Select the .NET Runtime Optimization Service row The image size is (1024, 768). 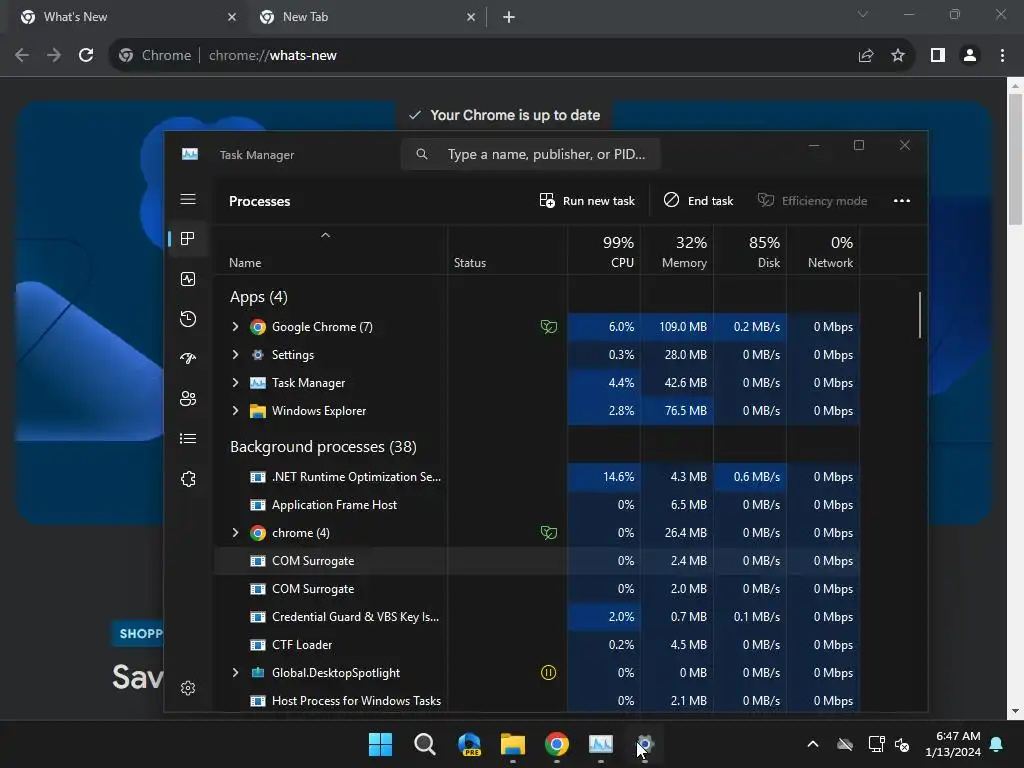536,477
